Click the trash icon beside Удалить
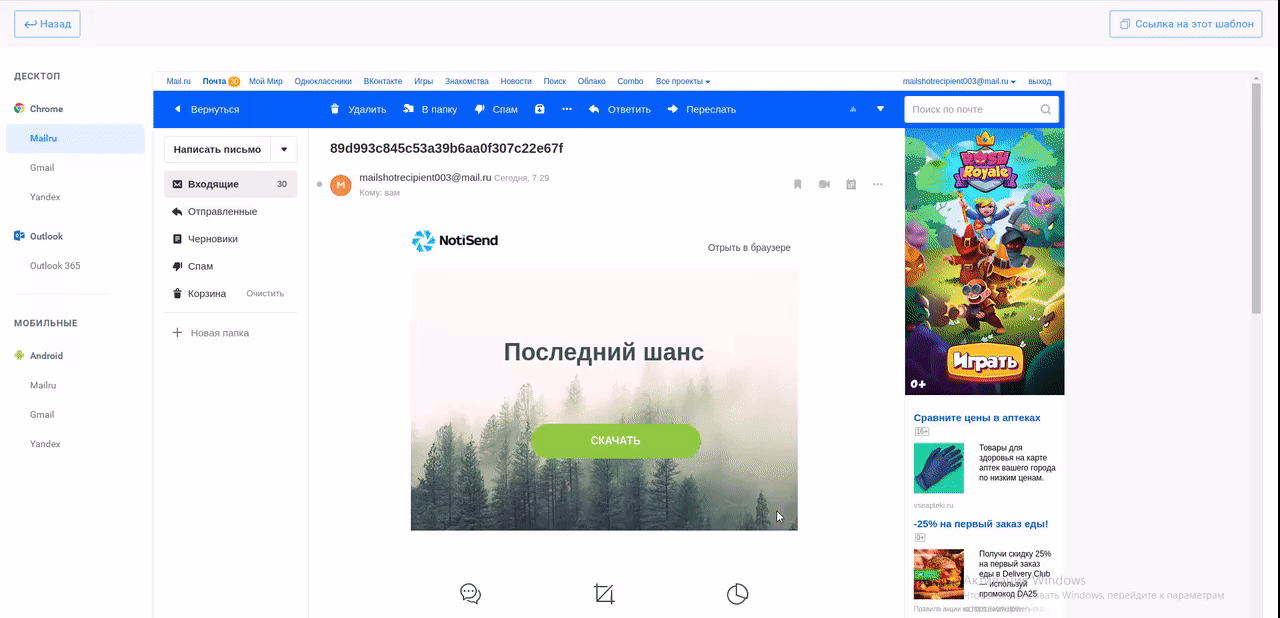1280x618 pixels. pos(335,109)
